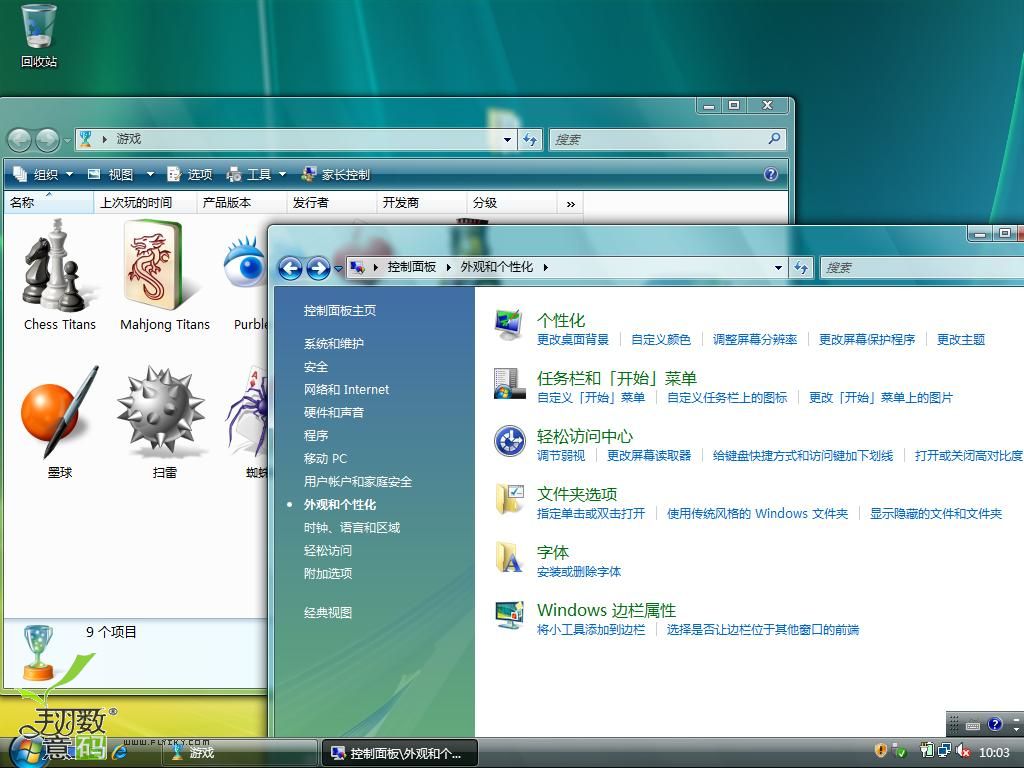Expand the arrow after 外观和个性化 in breadcrumb
This screenshot has height=768, width=1024.
point(545,267)
